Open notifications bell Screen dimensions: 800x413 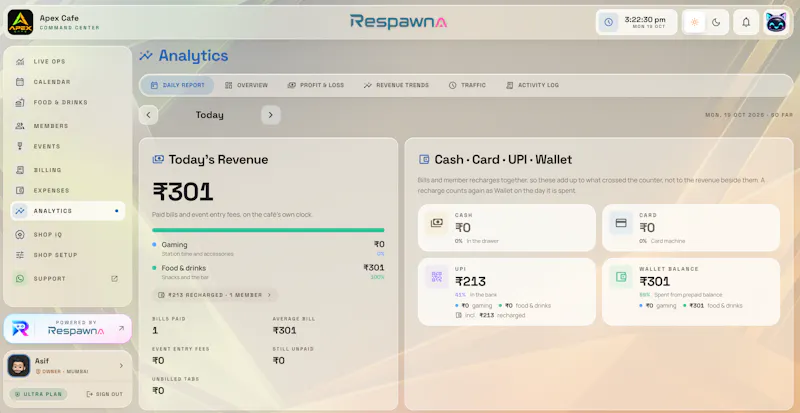coord(746,22)
